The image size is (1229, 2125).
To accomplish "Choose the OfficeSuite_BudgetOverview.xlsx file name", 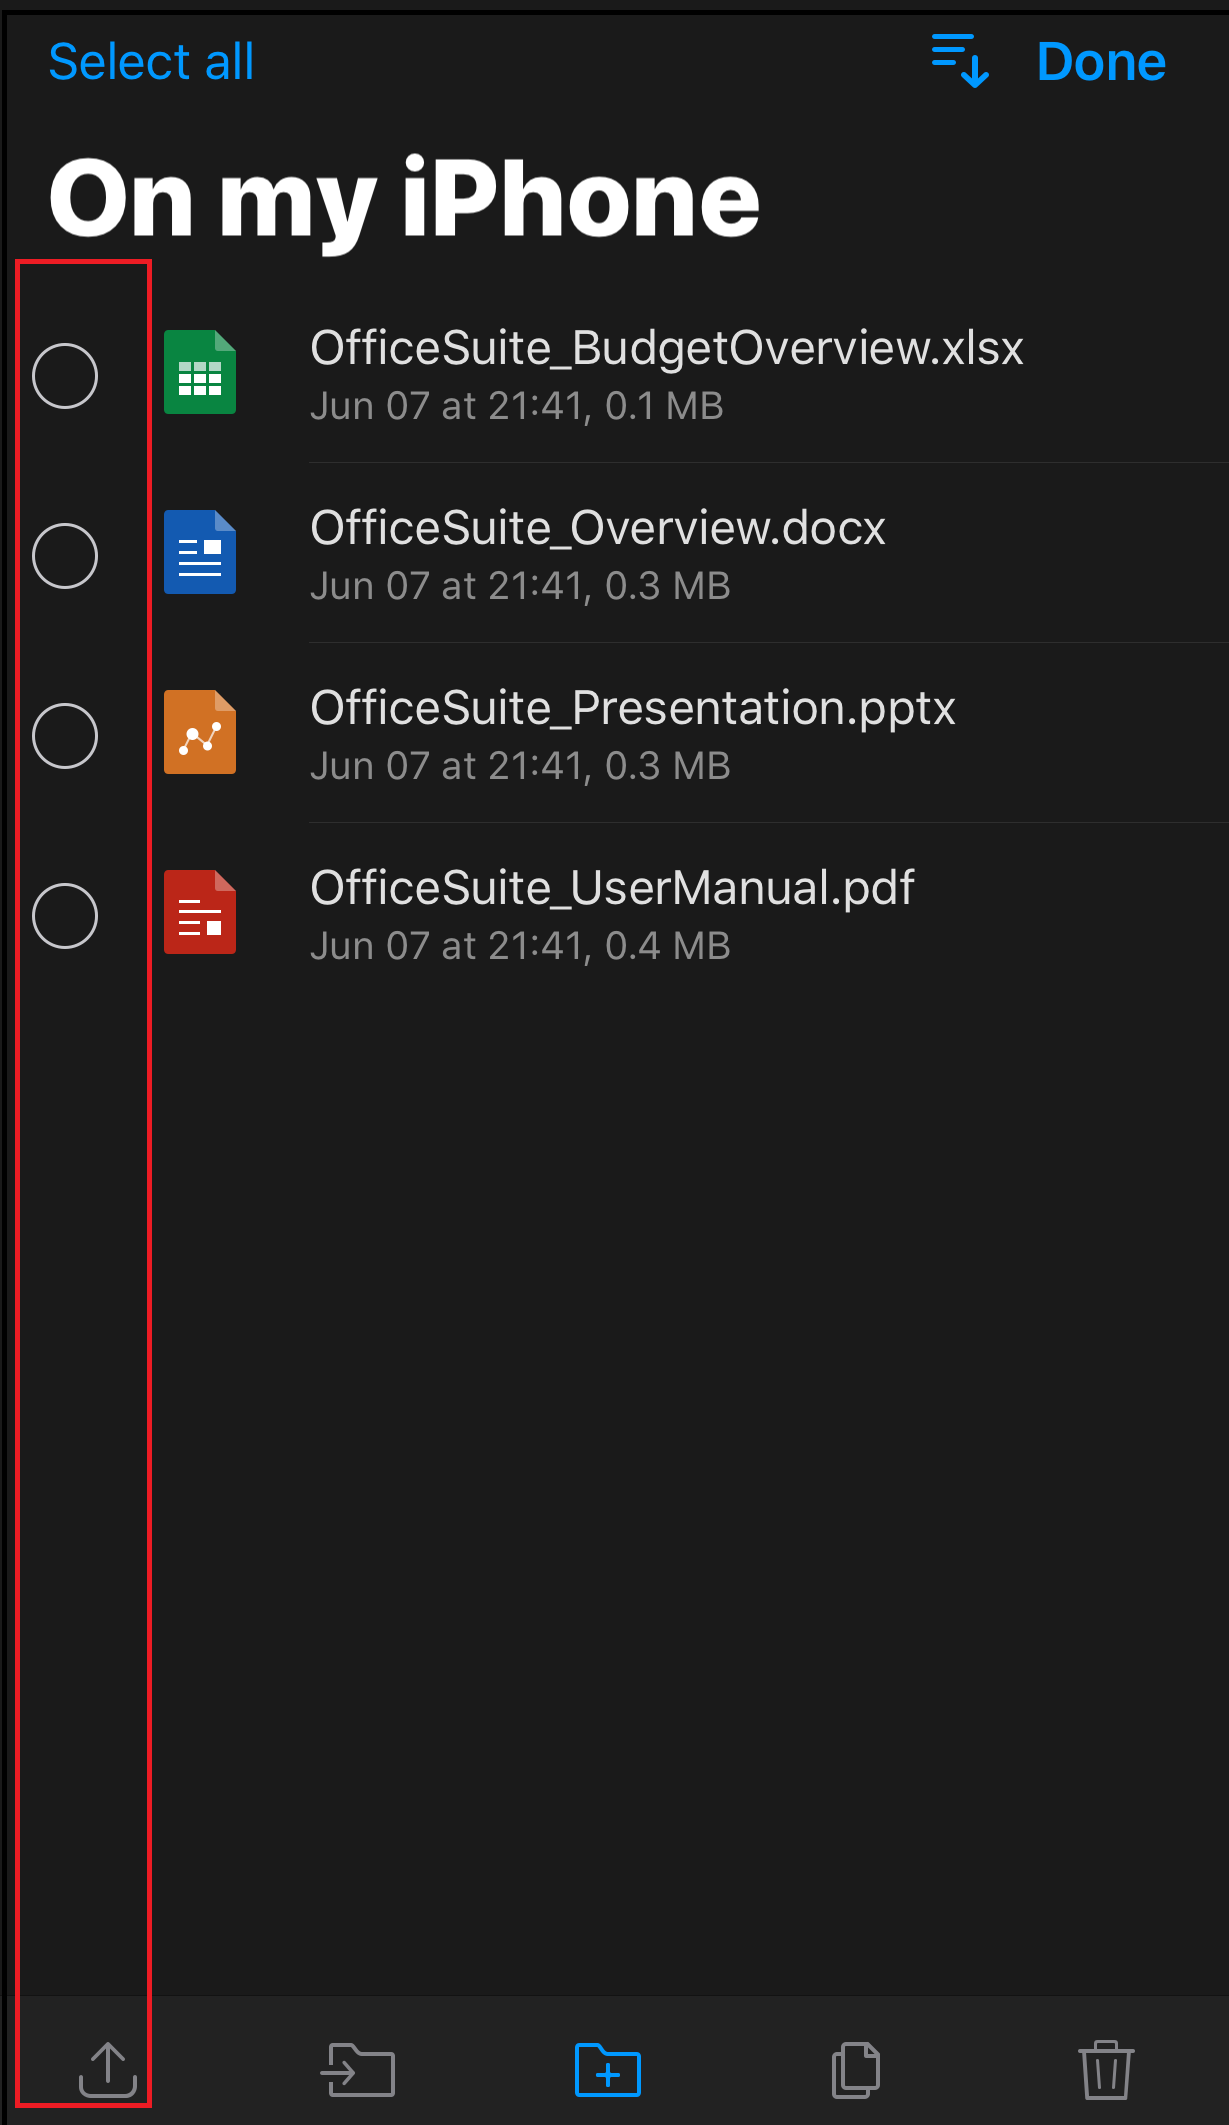I will pyautogui.click(x=667, y=348).
